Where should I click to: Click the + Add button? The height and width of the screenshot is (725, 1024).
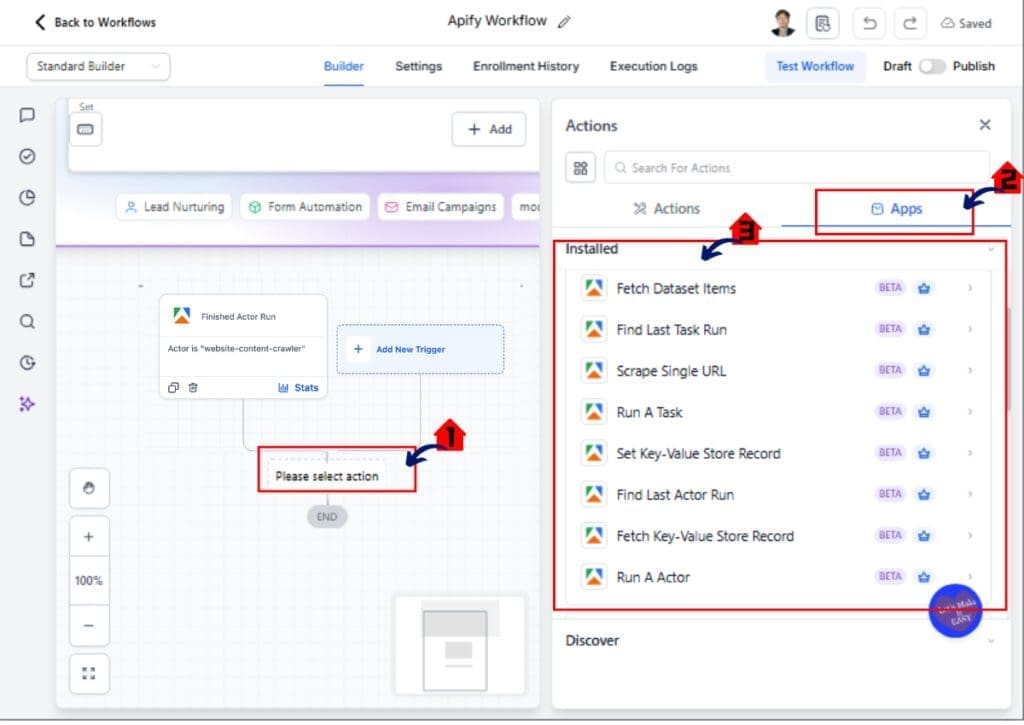pos(489,129)
